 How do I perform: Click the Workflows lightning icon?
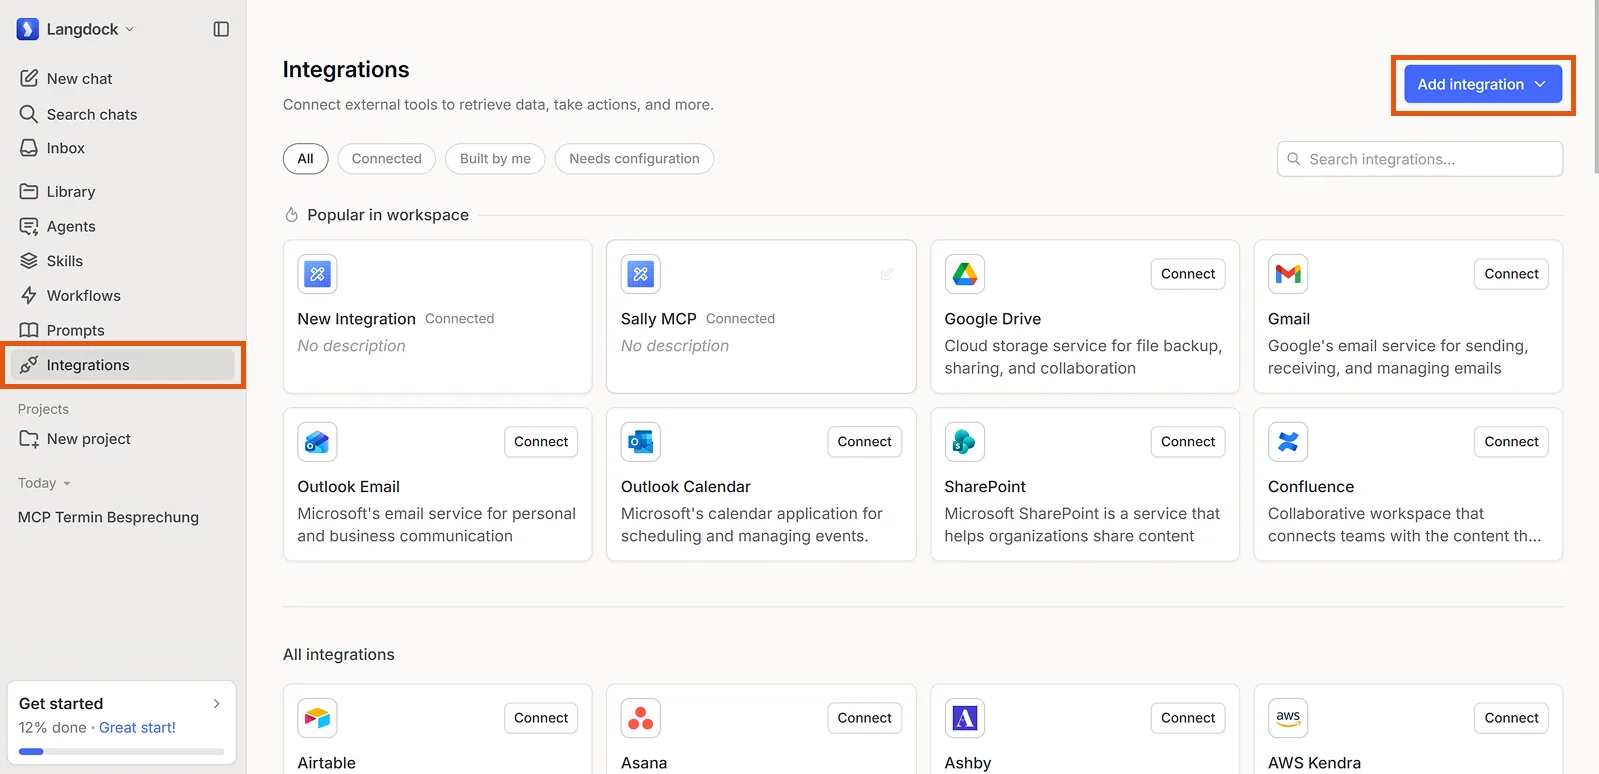(29, 295)
